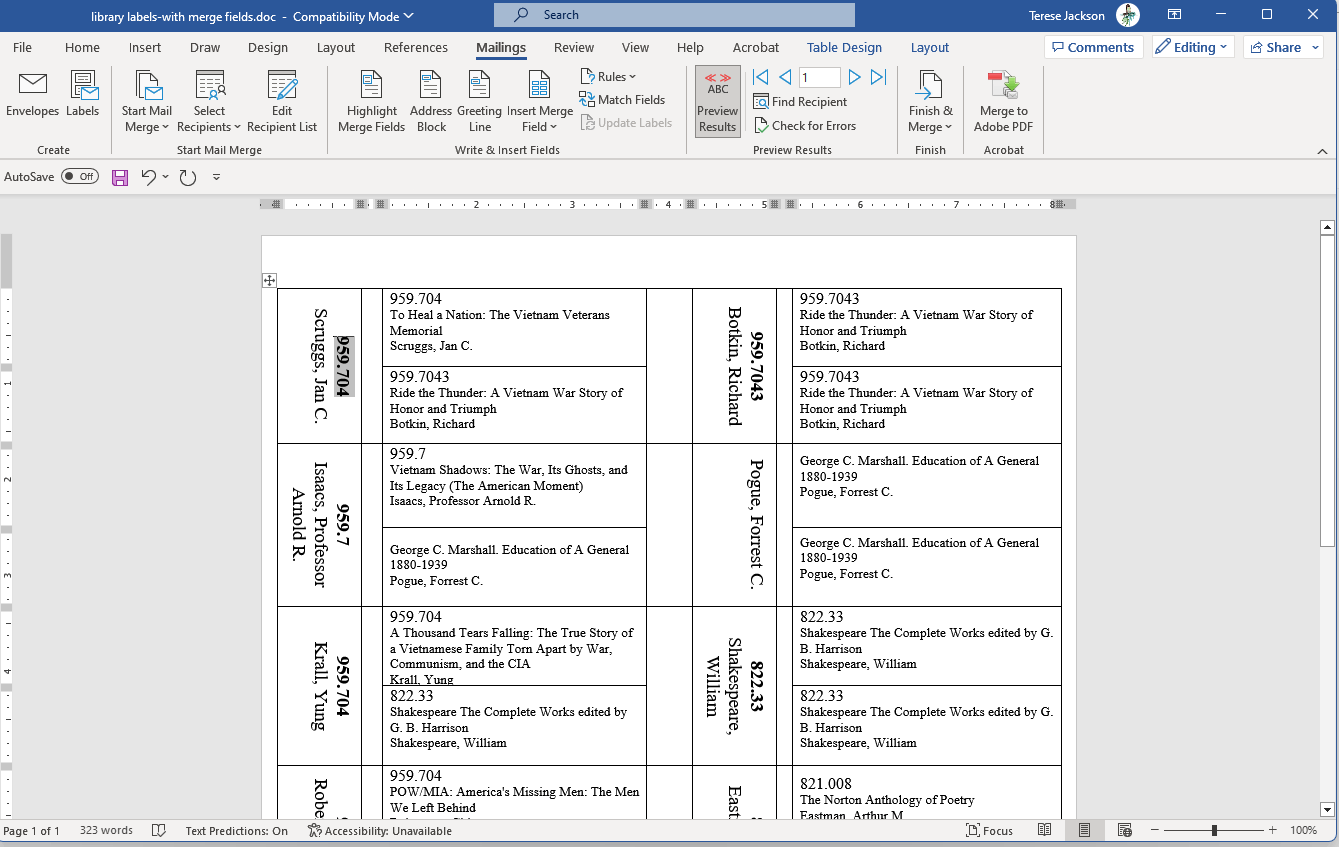1339x847 pixels.
Task: Go to next record
Action: pos(854,77)
